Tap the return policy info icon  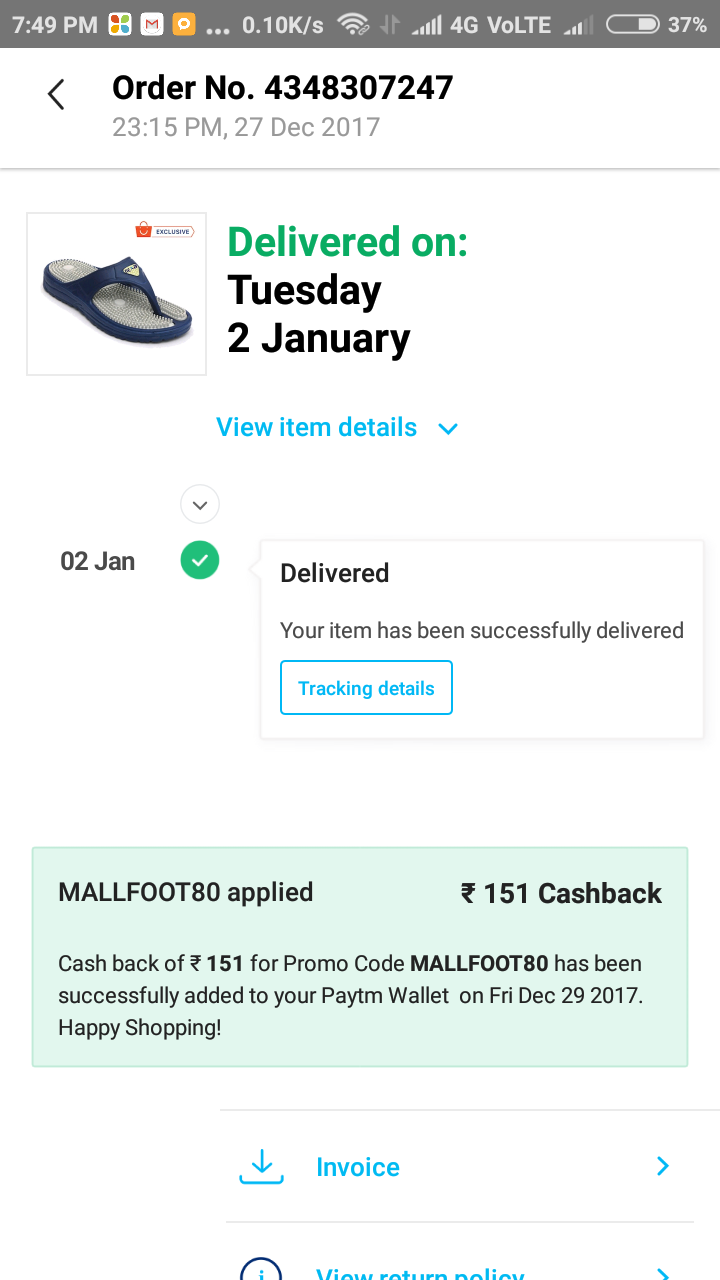[x=261, y=1272]
